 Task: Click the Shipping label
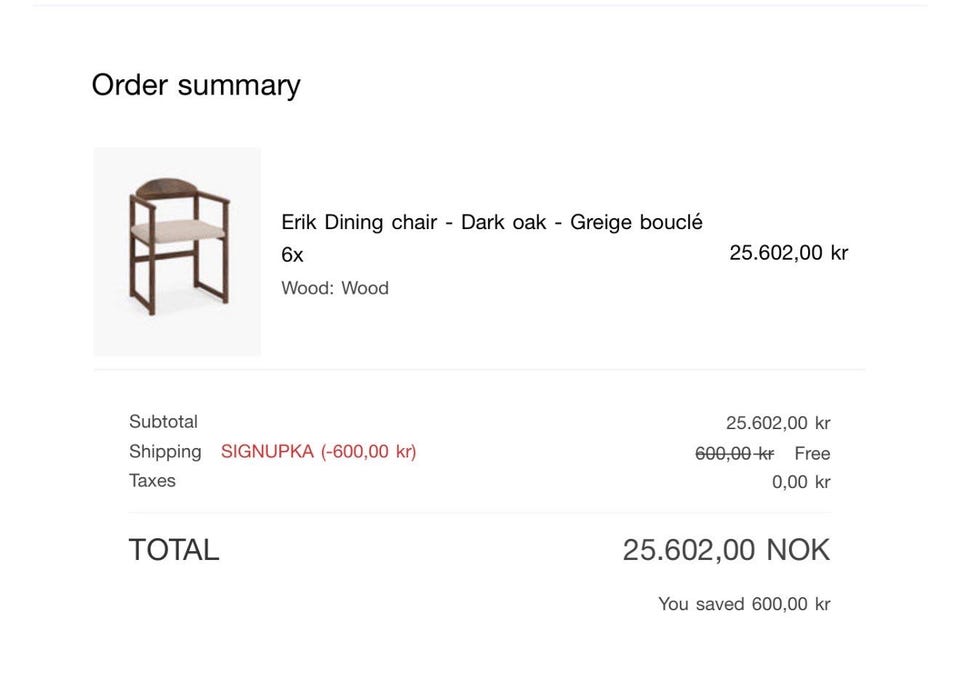click(x=165, y=452)
